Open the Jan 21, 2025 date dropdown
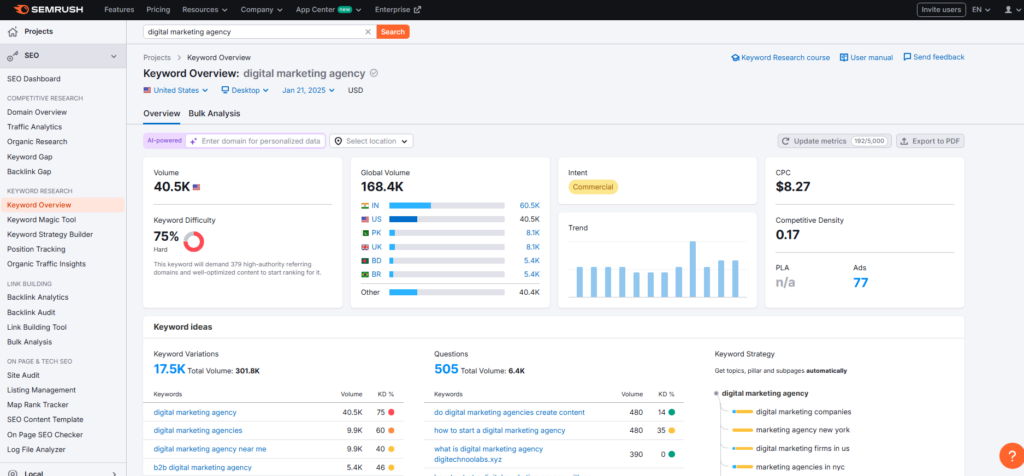The image size is (1024, 476). coord(310,91)
